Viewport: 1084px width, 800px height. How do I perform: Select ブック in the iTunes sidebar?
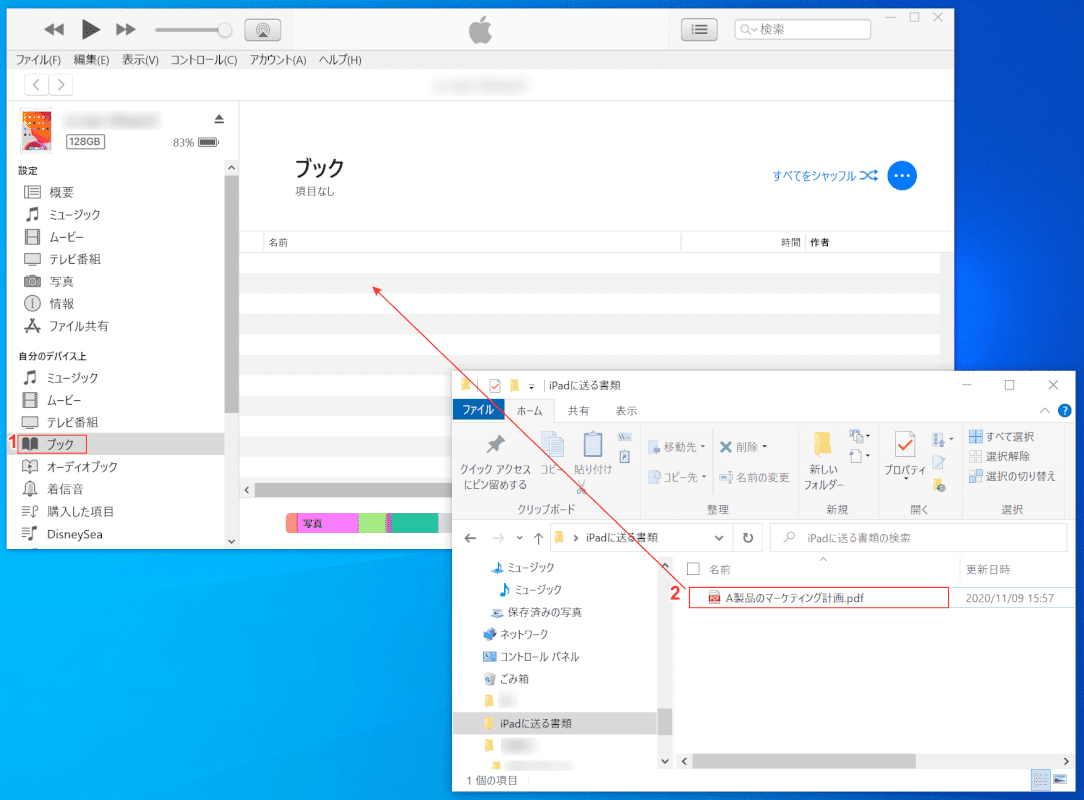pyautogui.click(x=59, y=444)
